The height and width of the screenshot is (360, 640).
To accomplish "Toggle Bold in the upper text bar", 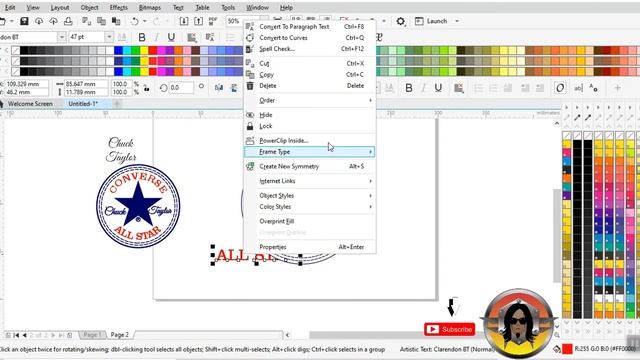I will tap(142, 38).
